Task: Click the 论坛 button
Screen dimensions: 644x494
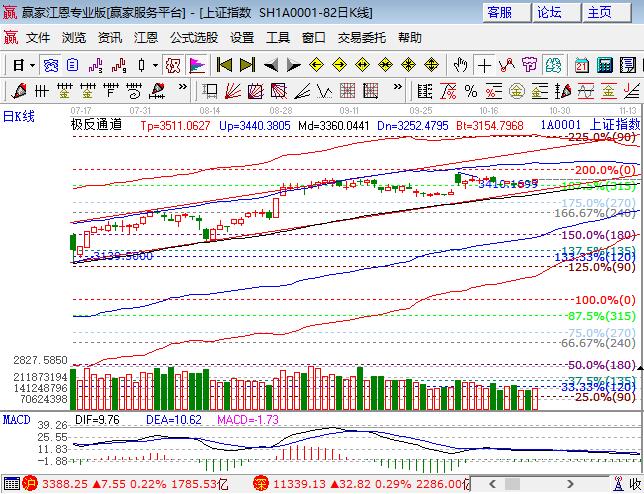Action: [549, 12]
